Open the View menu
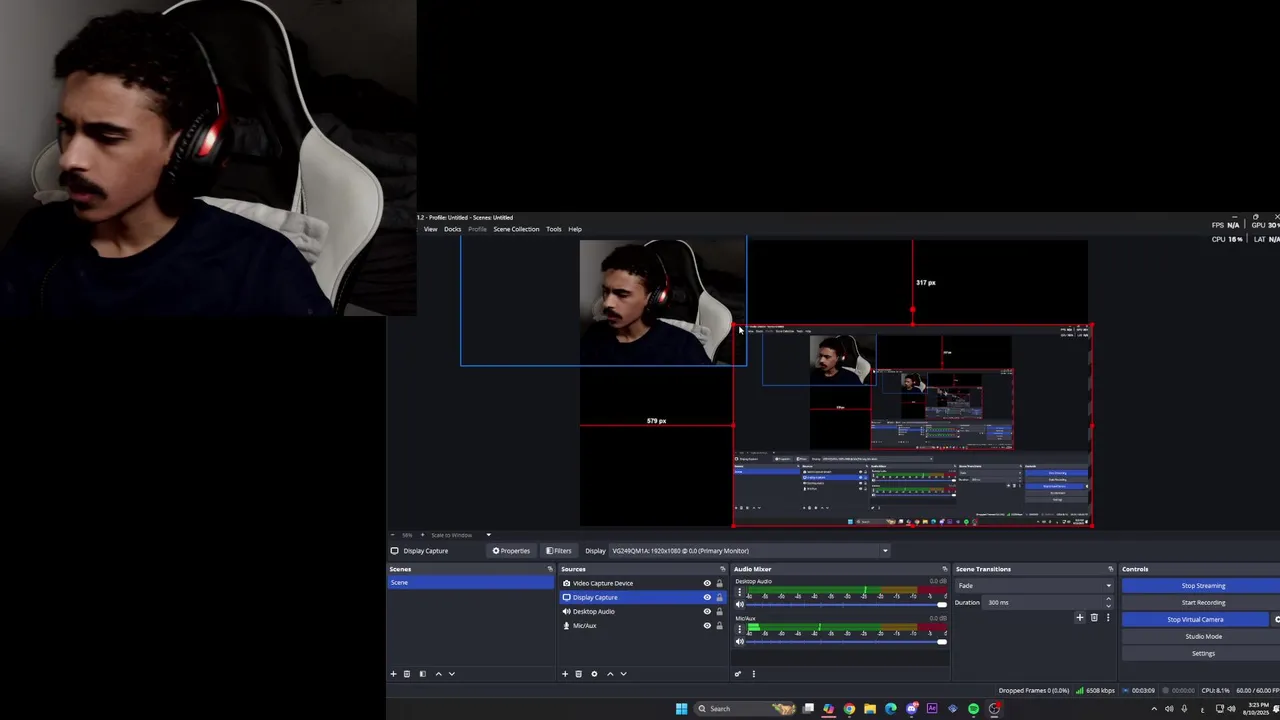This screenshot has height=720, width=1280. tap(430, 229)
